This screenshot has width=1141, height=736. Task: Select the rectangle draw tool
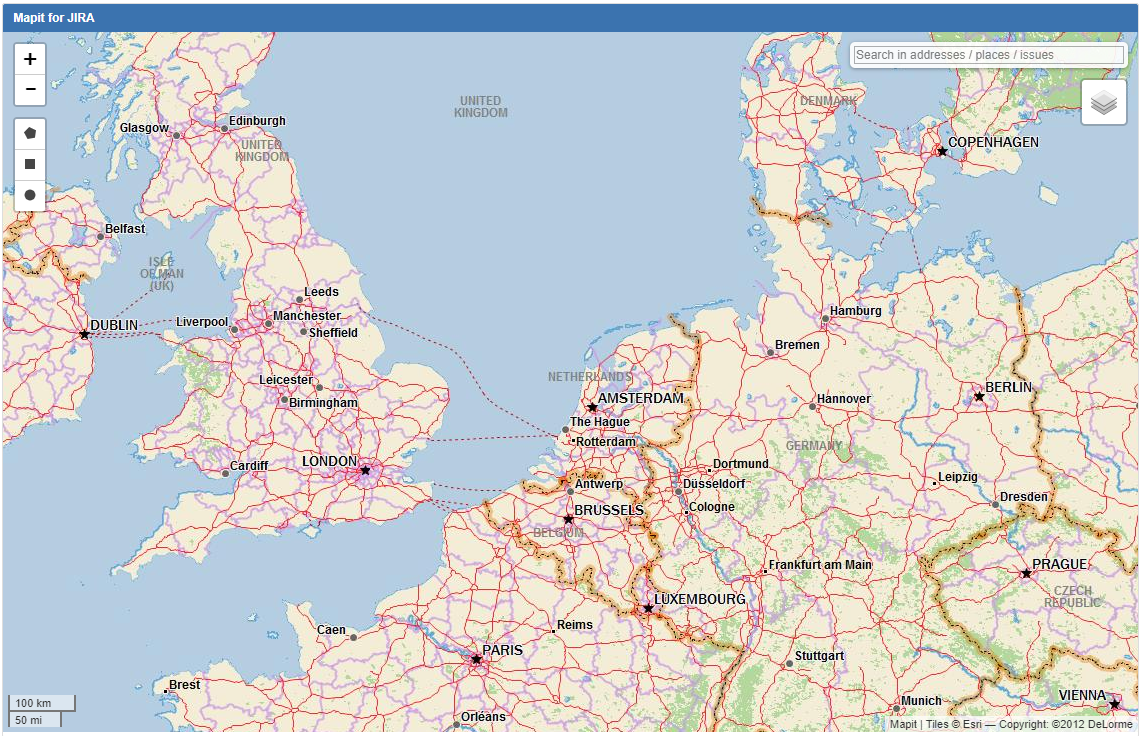pyautogui.click(x=30, y=164)
